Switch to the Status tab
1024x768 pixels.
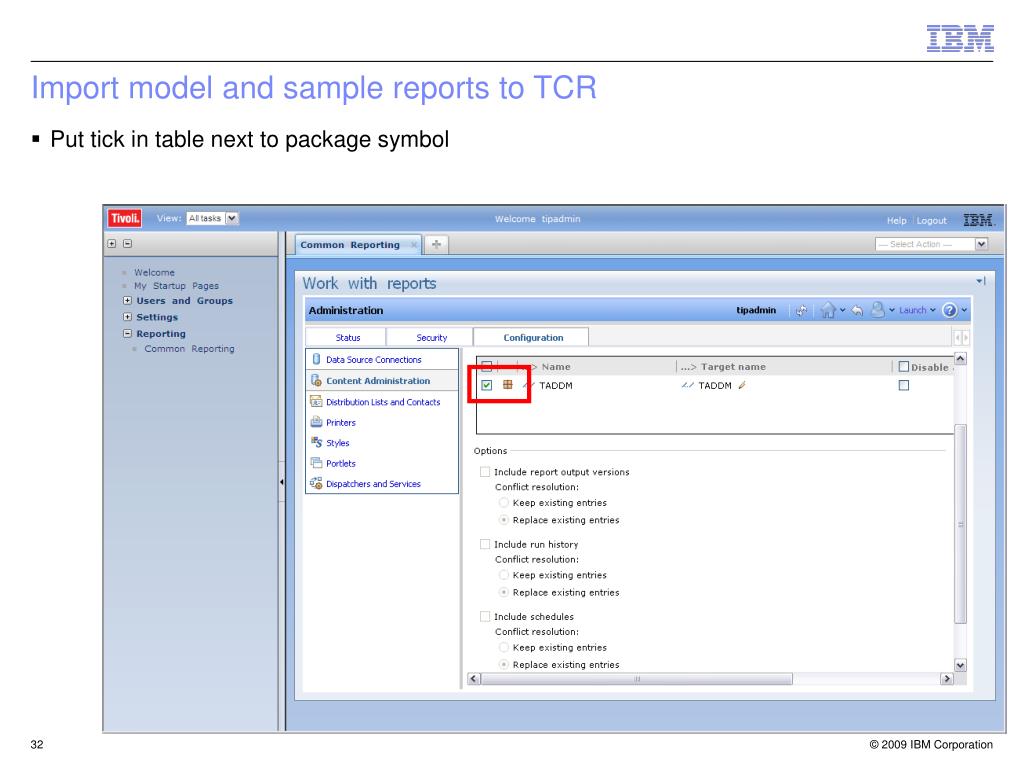347,337
